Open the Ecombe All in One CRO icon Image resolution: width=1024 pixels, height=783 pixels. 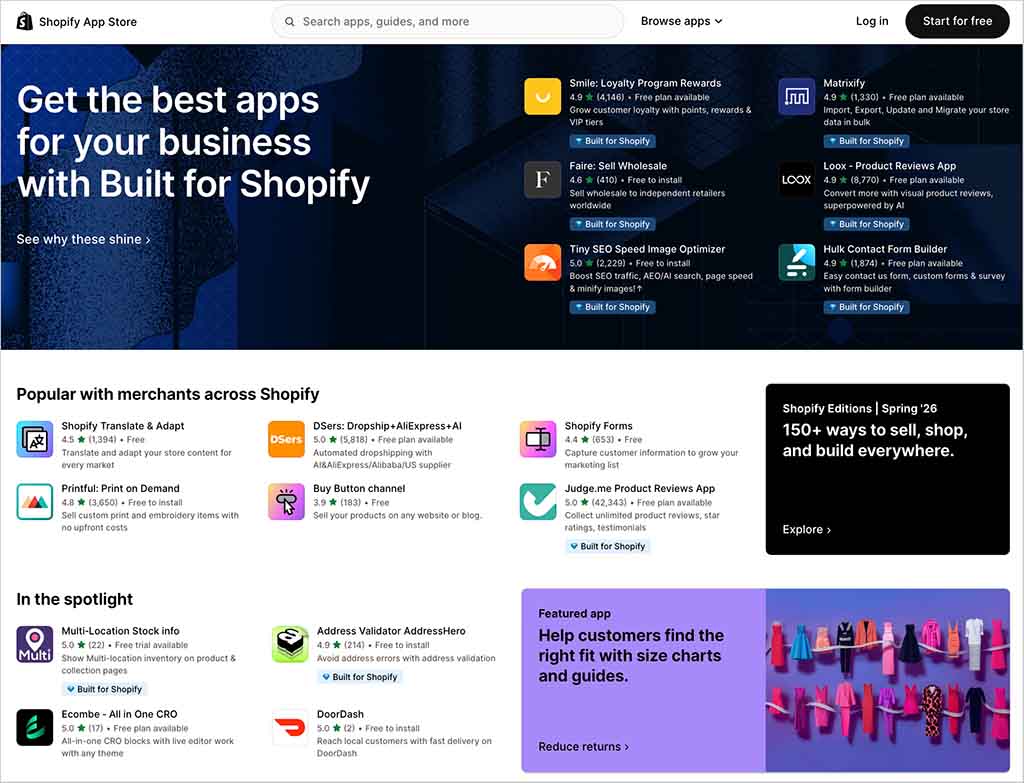coord(35,727)
